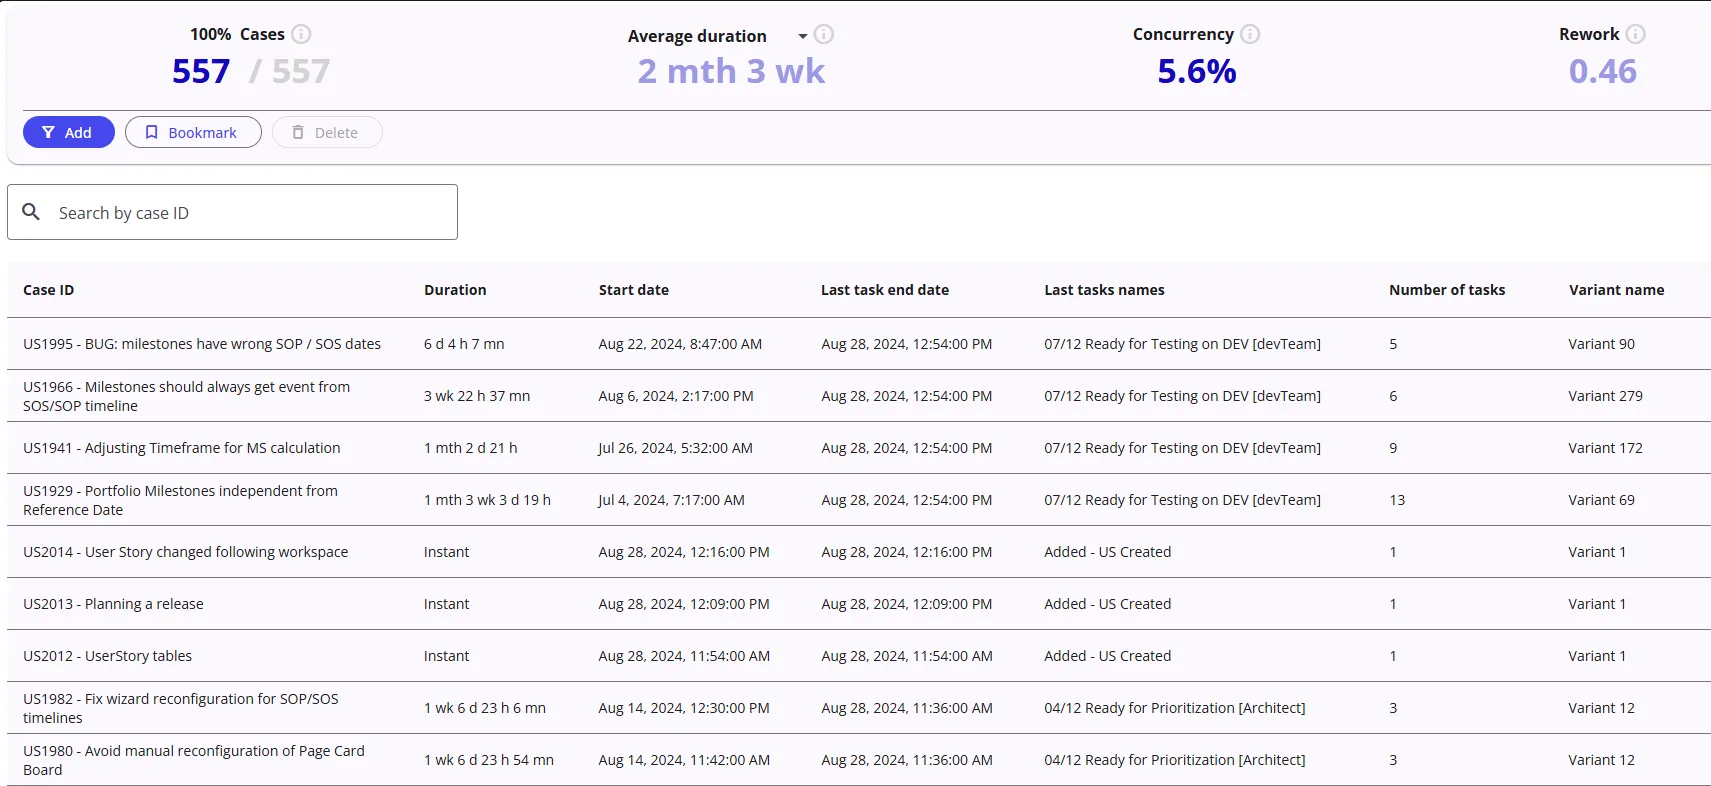Click the Variant name column header
Screen dimensions: 1711x786
pos(1616,290)
